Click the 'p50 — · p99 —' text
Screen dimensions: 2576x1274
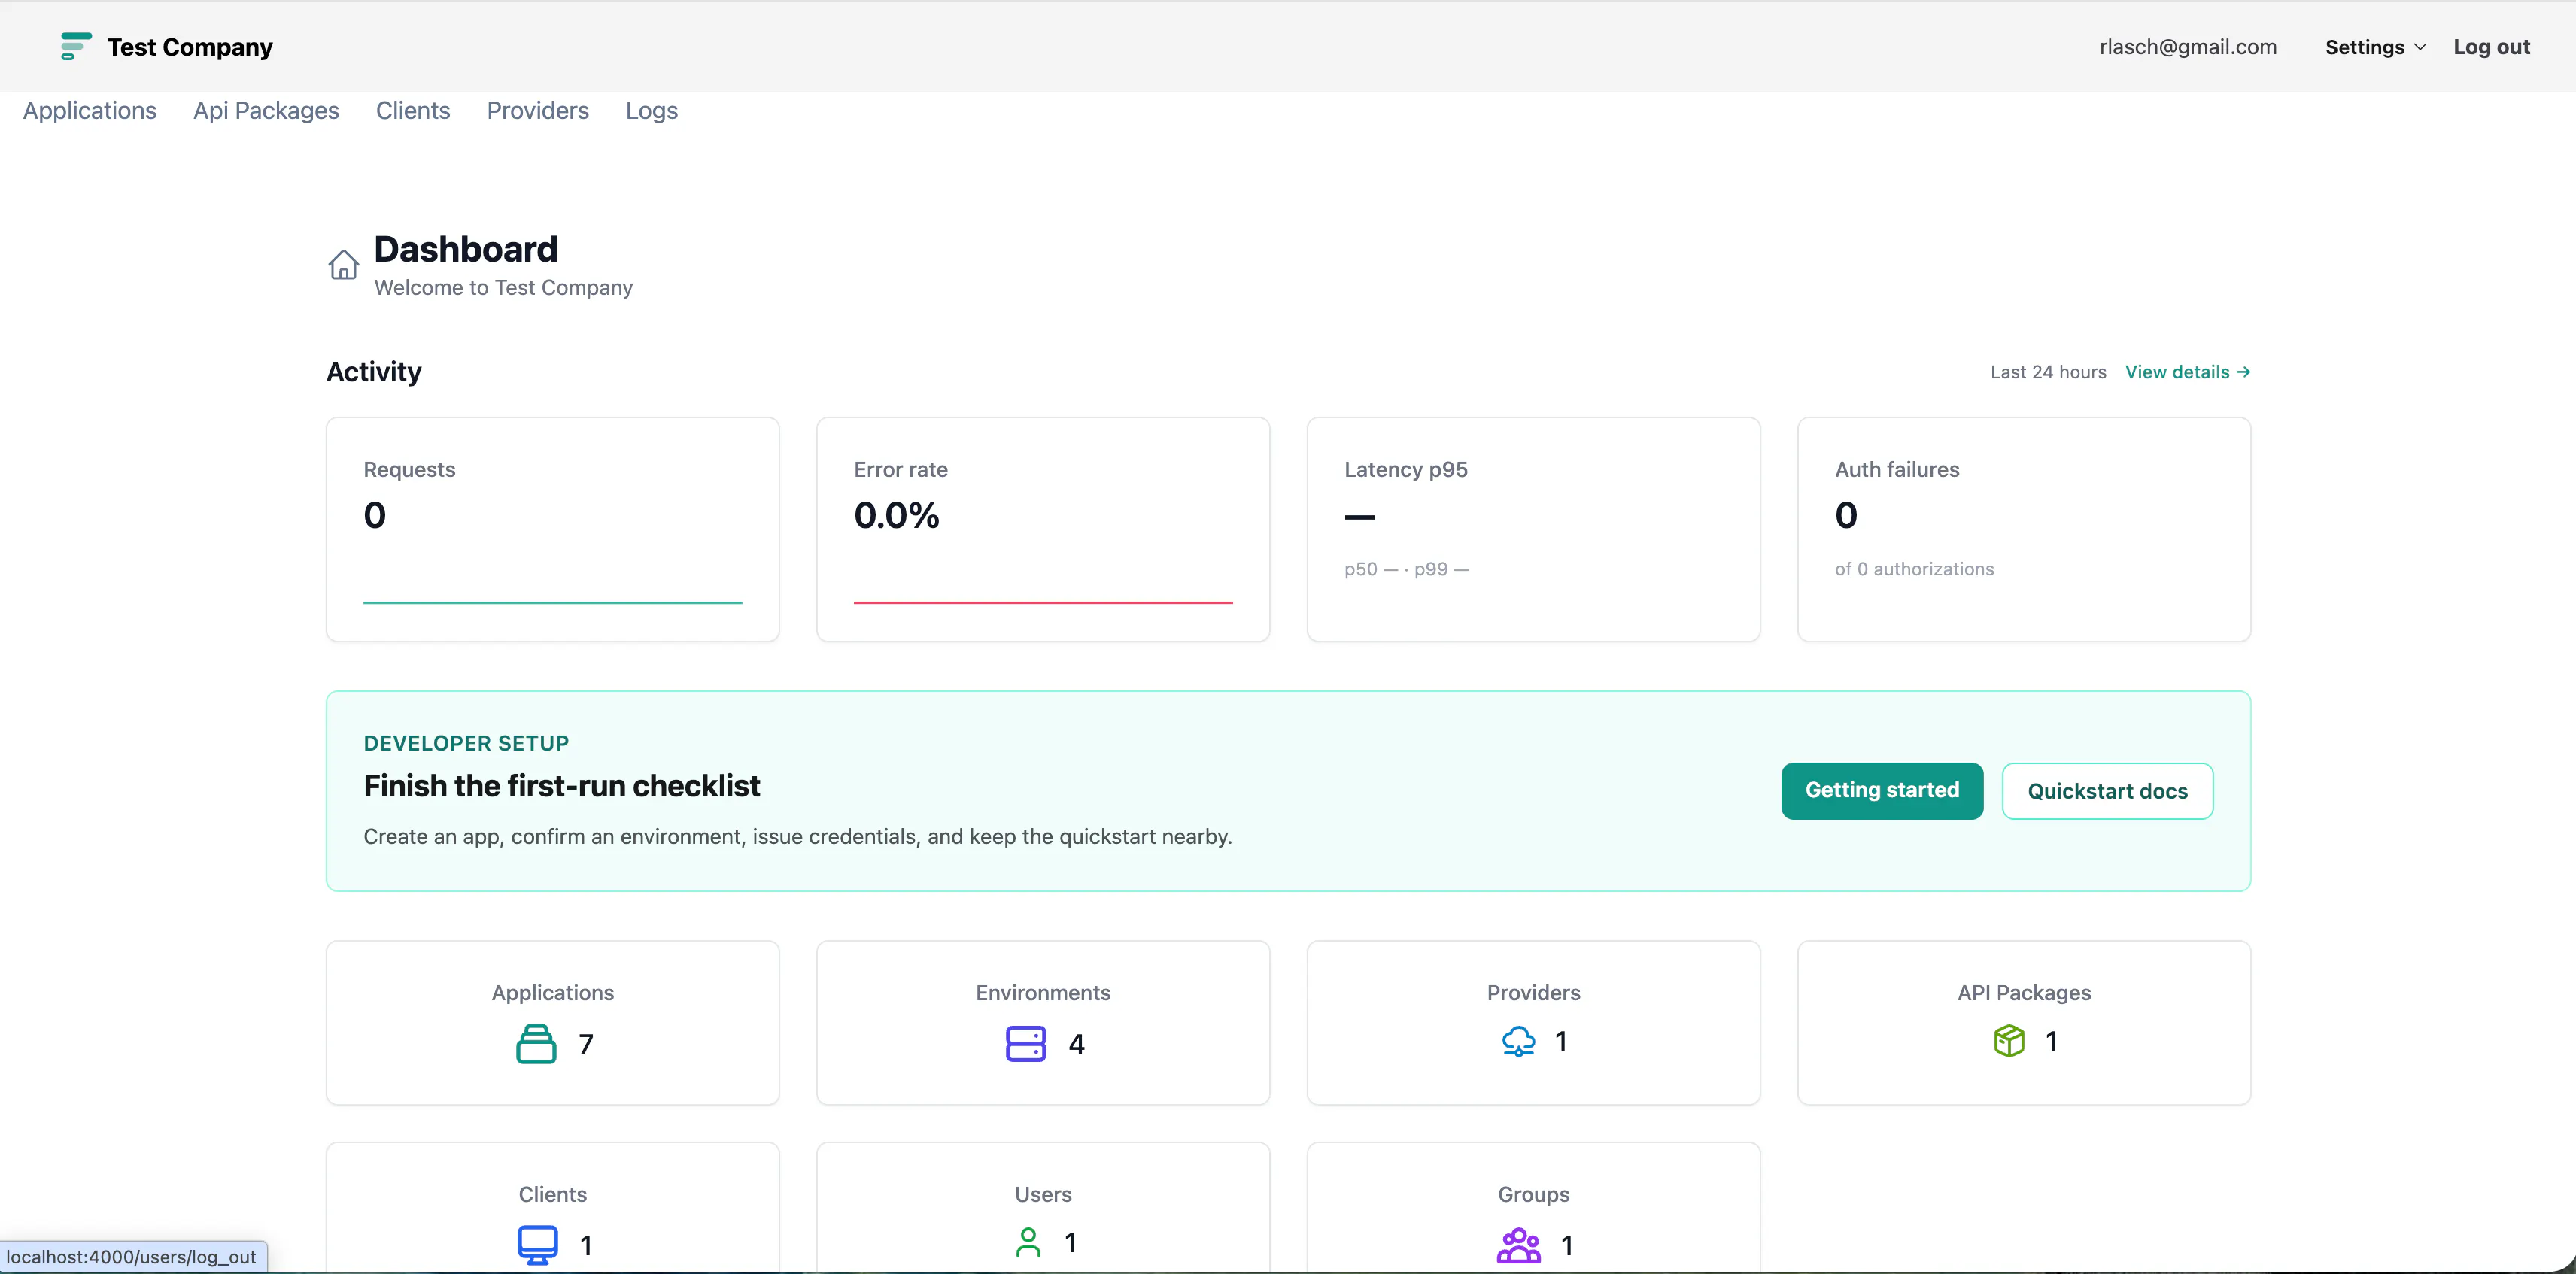pos(1406,569)
